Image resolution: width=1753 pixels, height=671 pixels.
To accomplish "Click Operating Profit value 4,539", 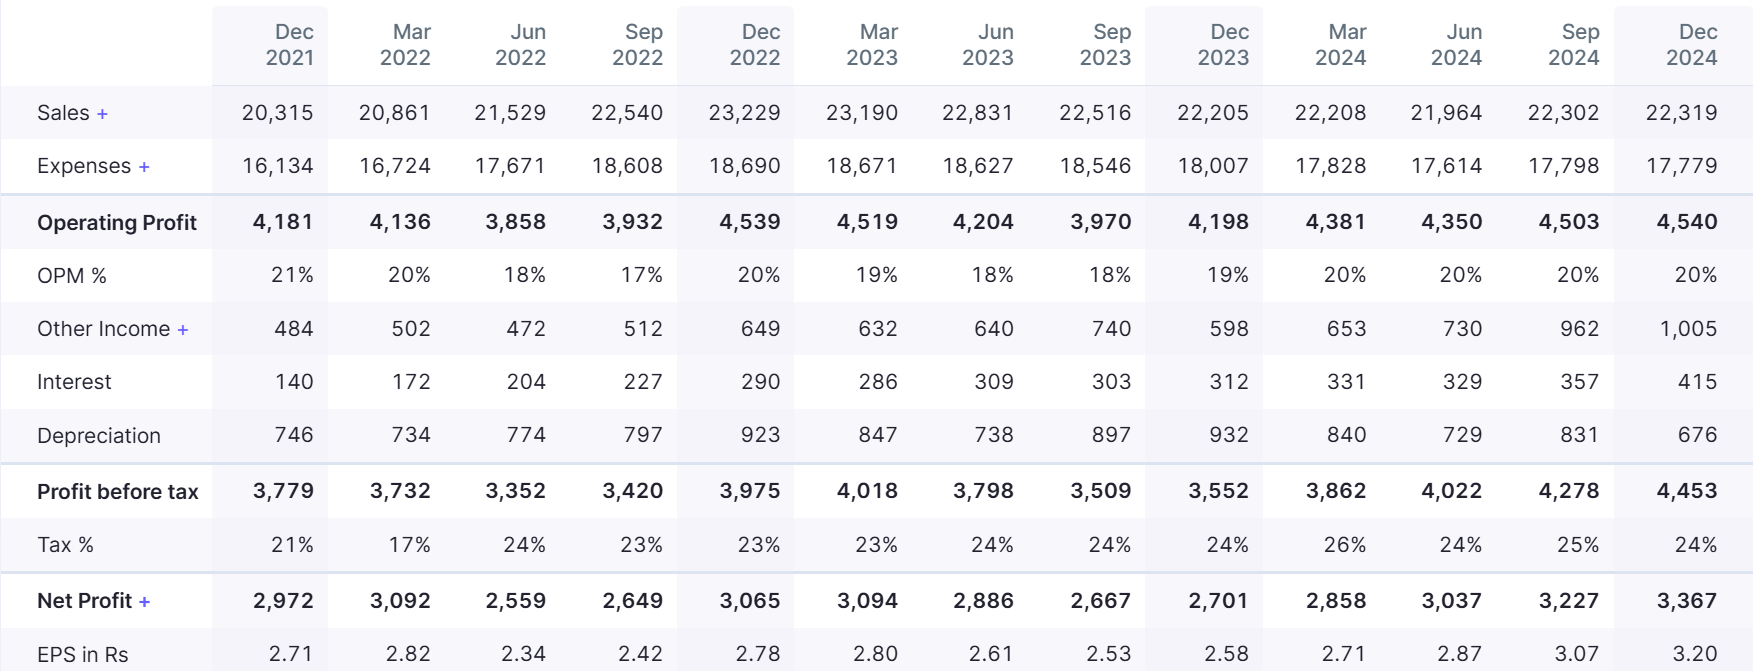I will 750,222.
